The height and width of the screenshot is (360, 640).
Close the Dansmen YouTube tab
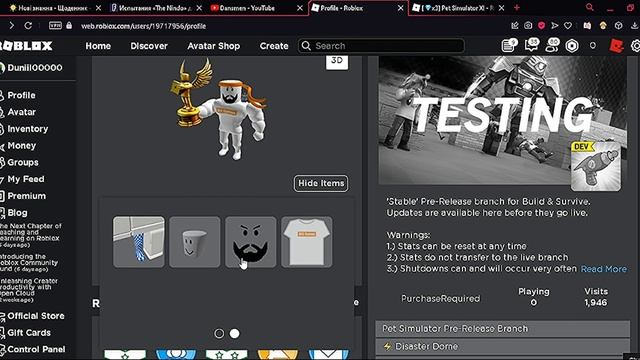click(300, 8)
